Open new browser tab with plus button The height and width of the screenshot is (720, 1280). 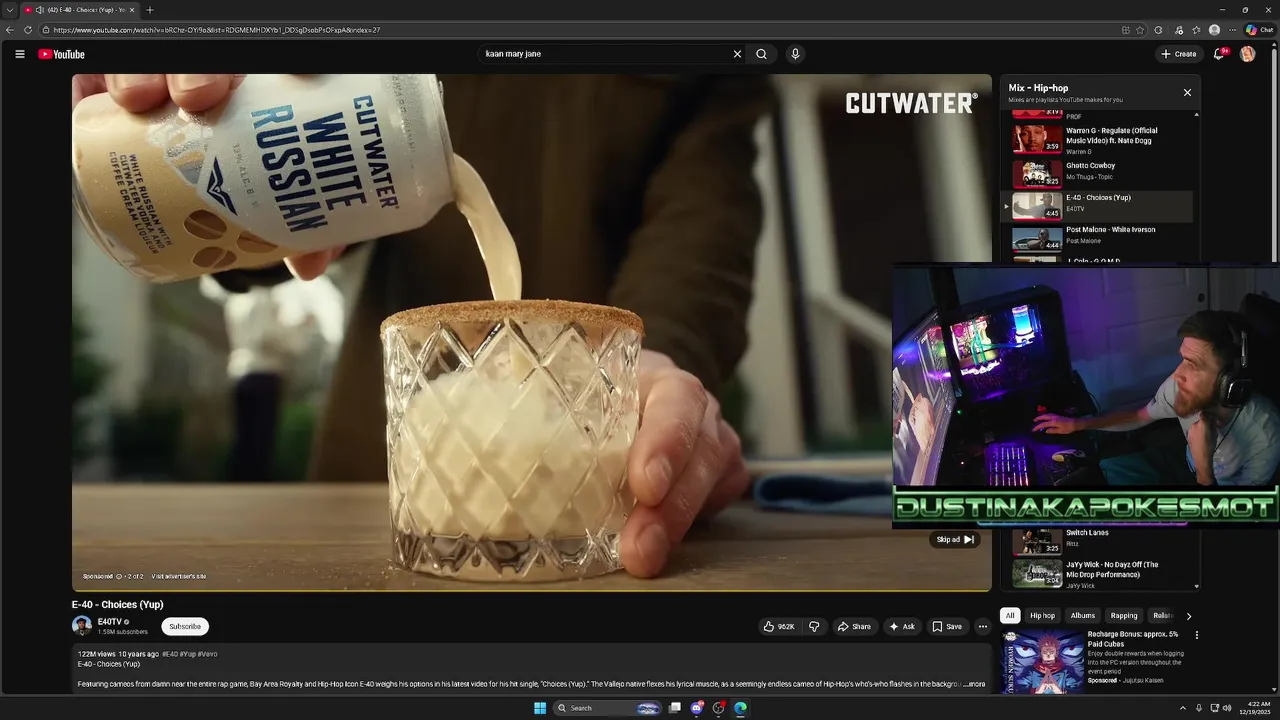[x=150, y=10]
